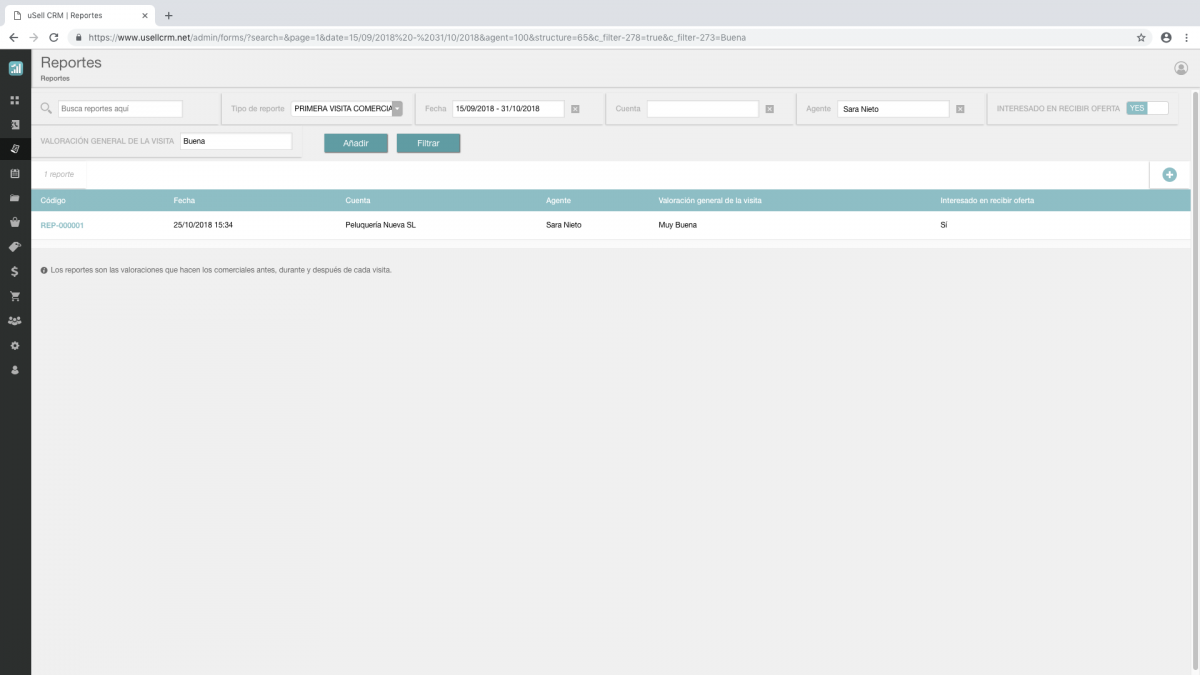Viewport: 1200px width, 675px height.
Task: Click the Reportes tag icon in sidebar
Action: (14, 148)
